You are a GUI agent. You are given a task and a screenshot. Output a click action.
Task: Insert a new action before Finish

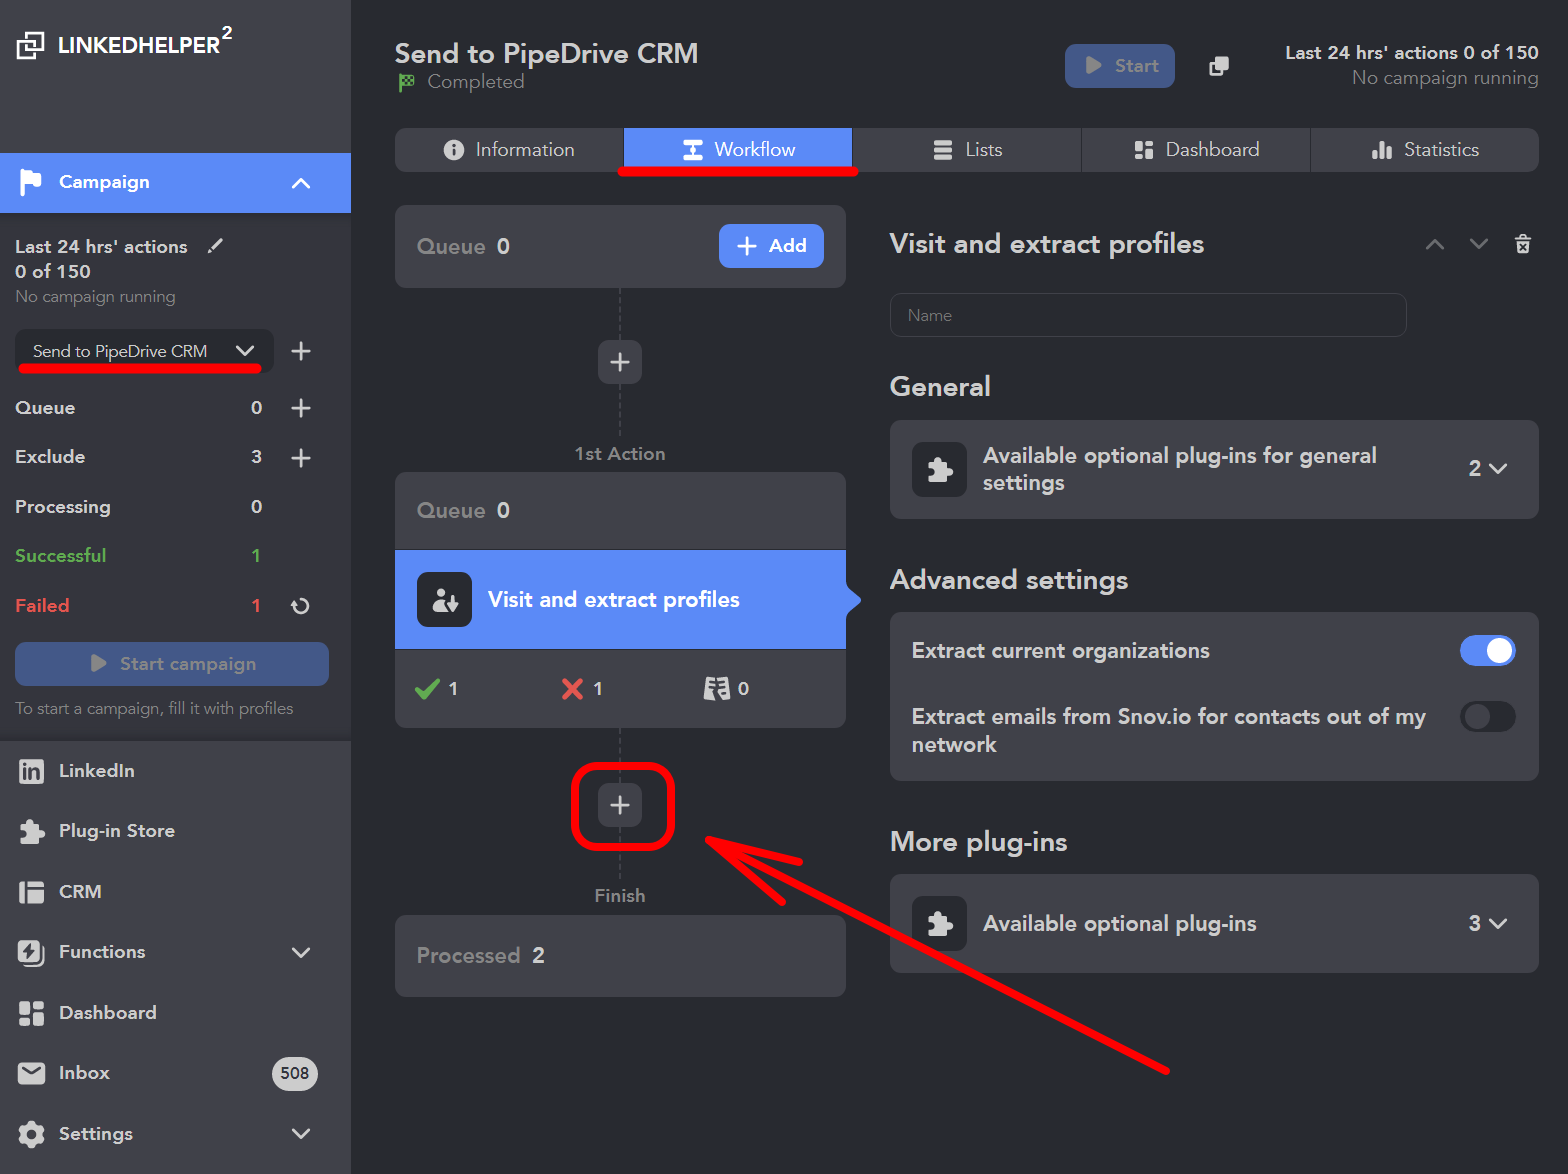[x=620, y=805]
